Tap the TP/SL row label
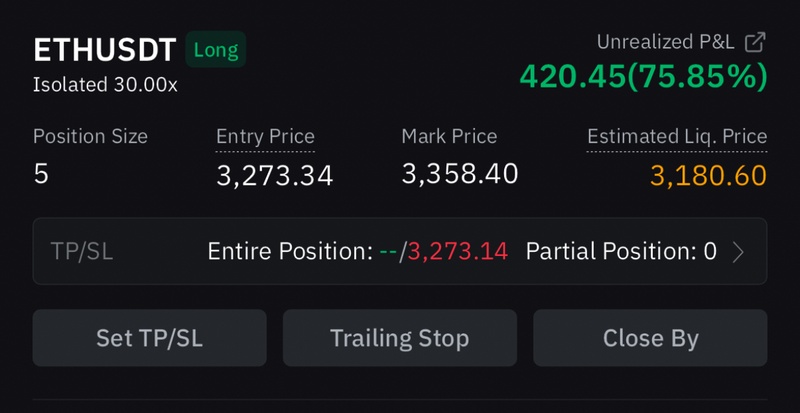800x413 pixels. coord(82,252)
